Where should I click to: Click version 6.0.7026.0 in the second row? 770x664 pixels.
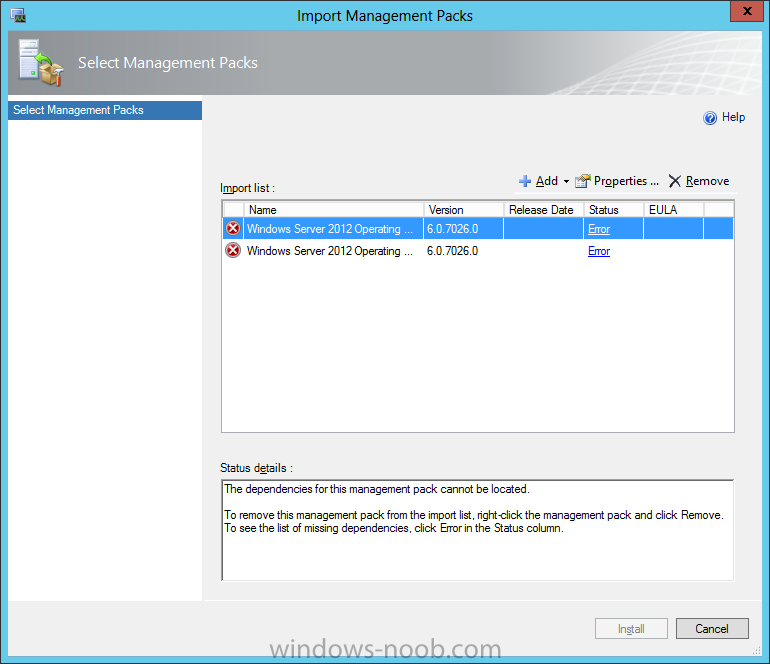(x=452, y=251)
